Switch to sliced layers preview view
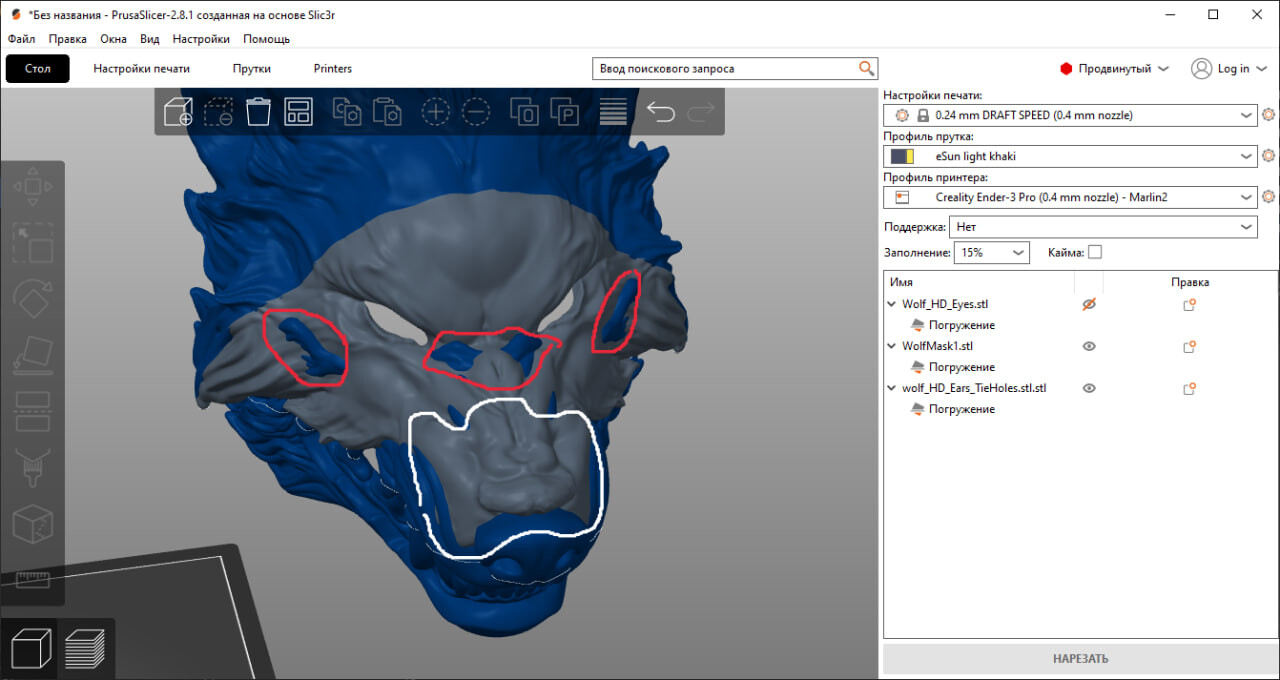1280x680 pixels. point(85,648)
